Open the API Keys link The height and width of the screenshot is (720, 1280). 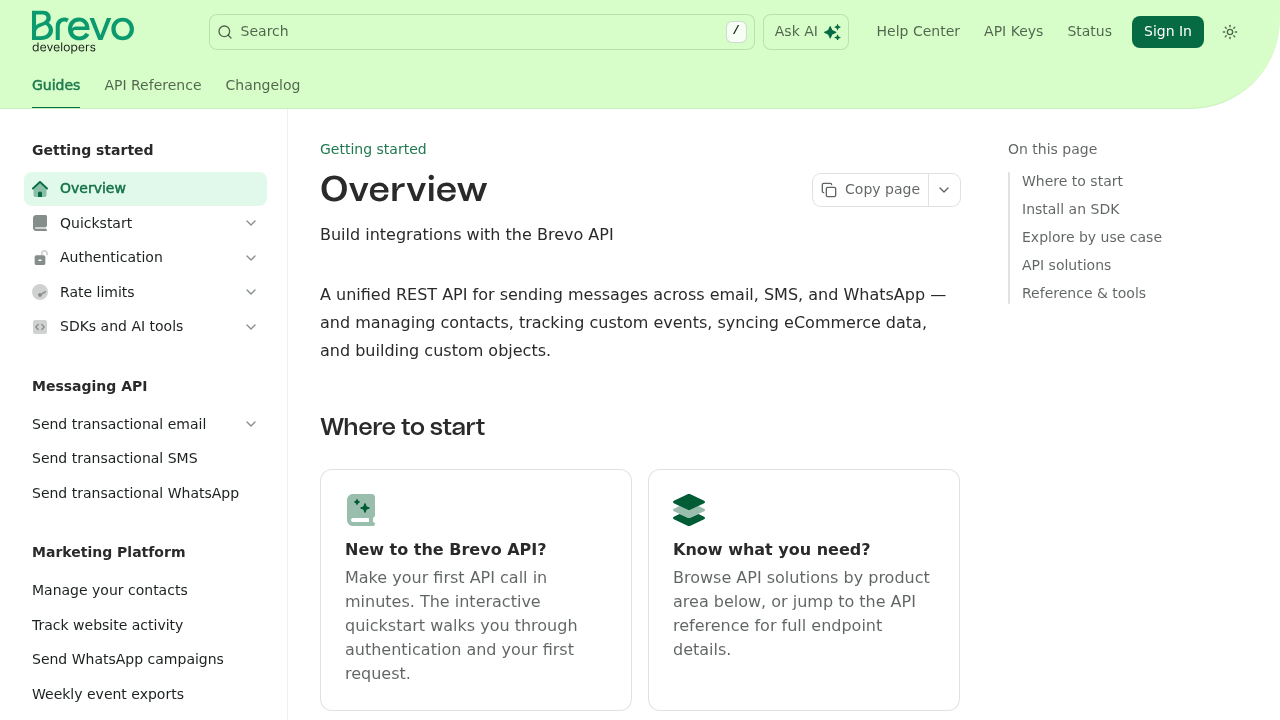1013,32
